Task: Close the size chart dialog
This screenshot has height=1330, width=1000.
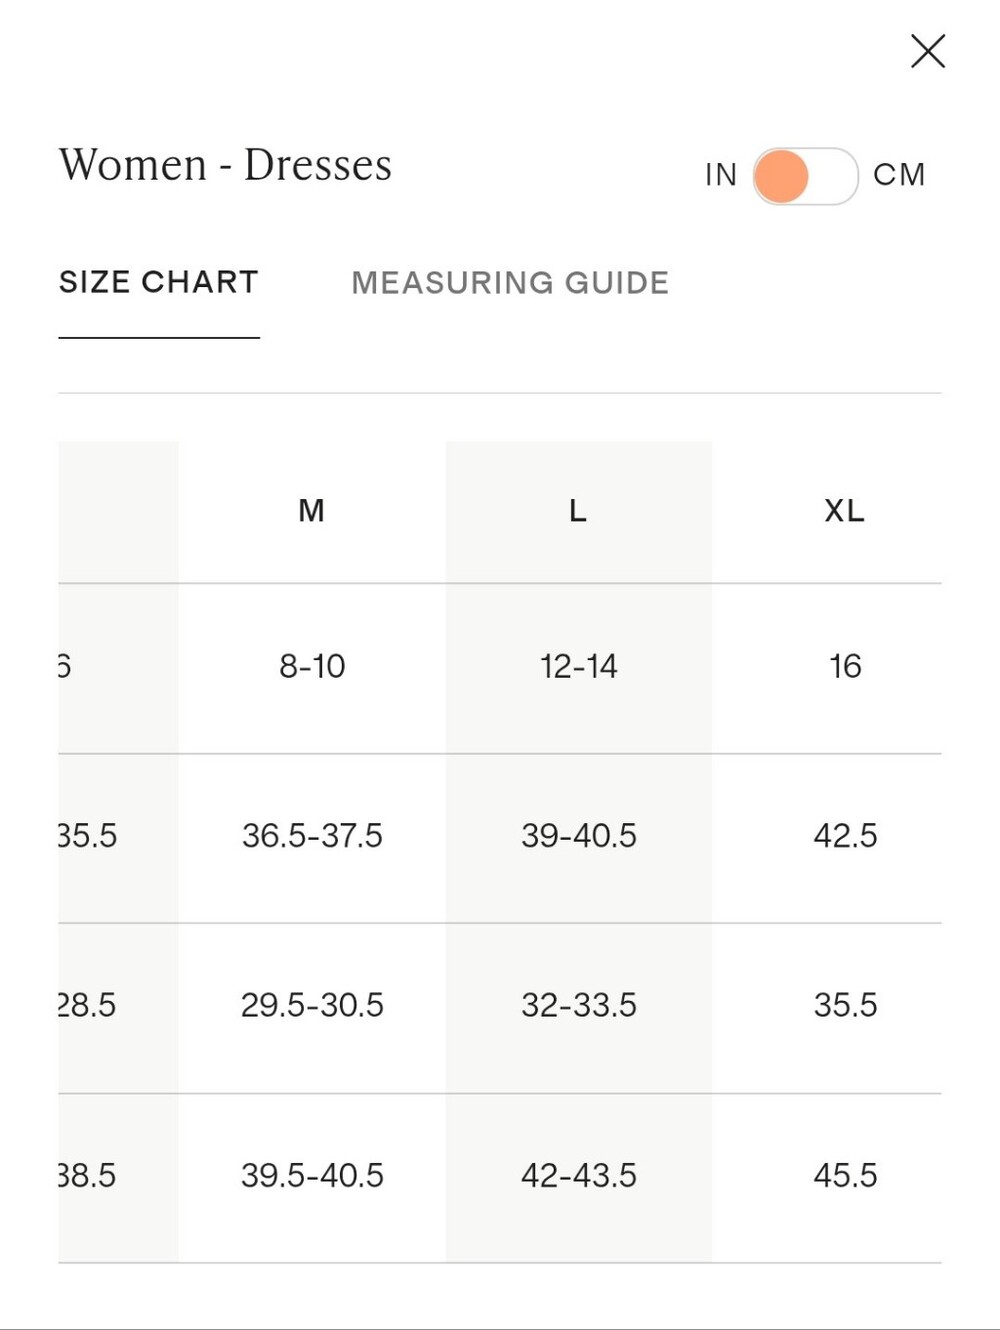Action: 928,51
